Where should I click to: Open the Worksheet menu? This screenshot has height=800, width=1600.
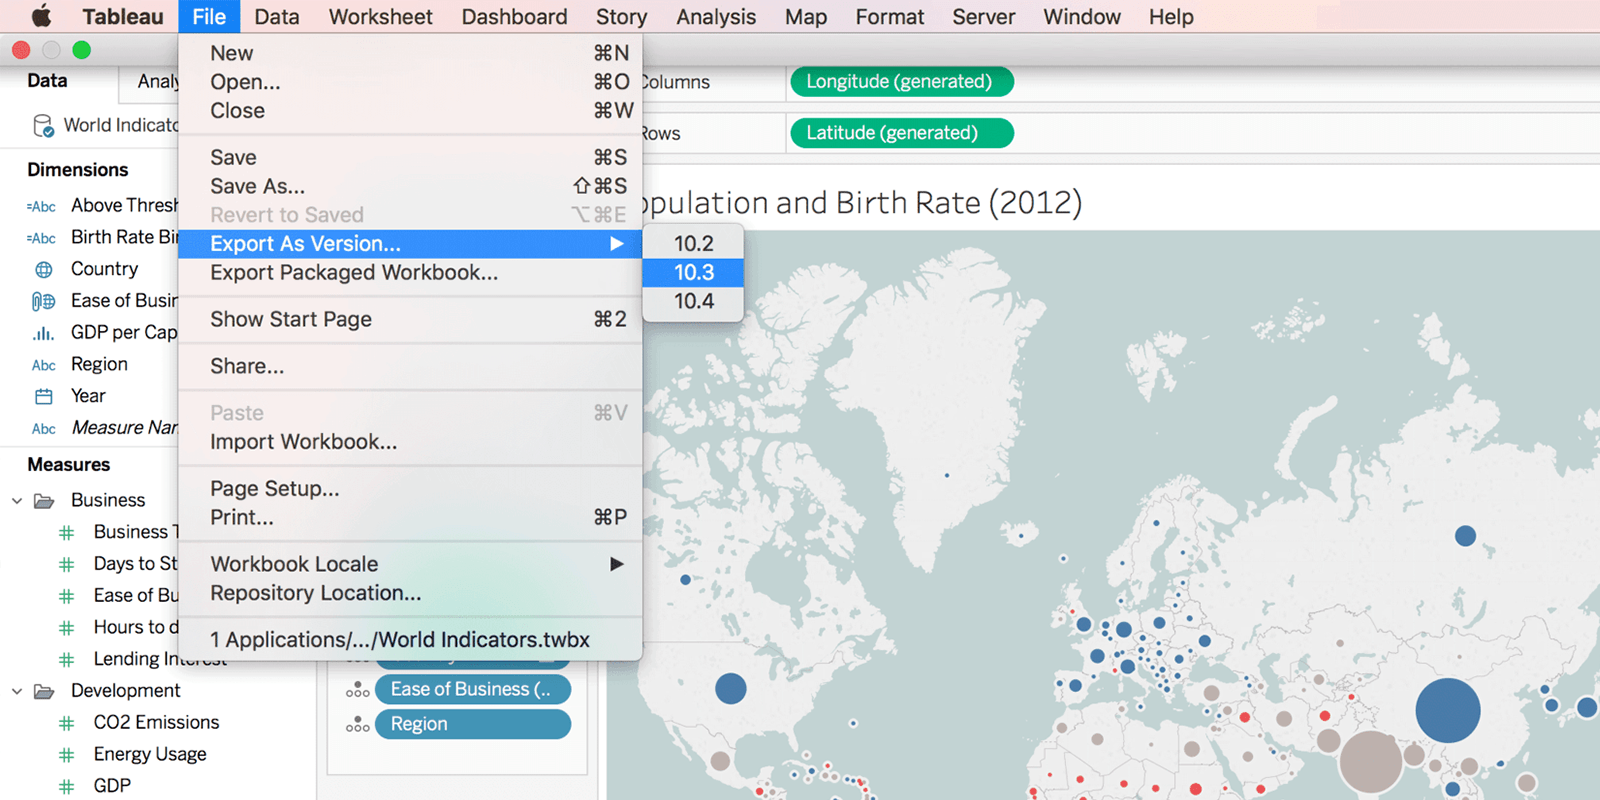coord(380,17)
